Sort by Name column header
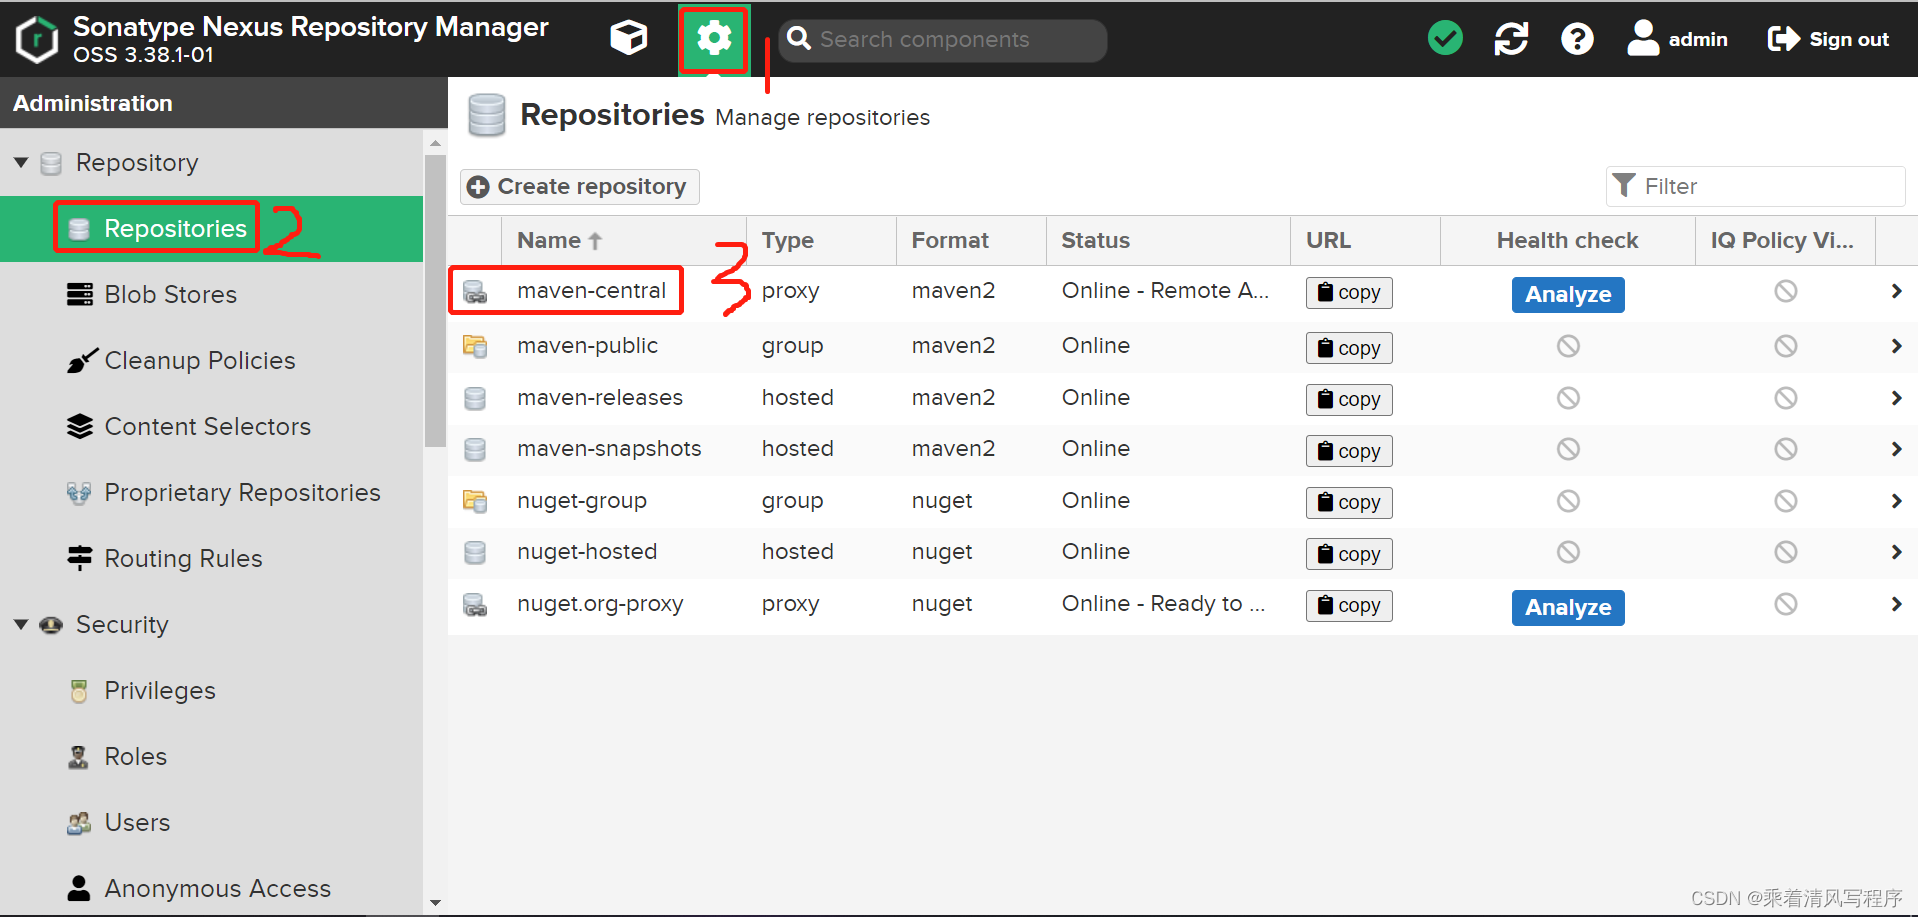 (x=623, y=240)
